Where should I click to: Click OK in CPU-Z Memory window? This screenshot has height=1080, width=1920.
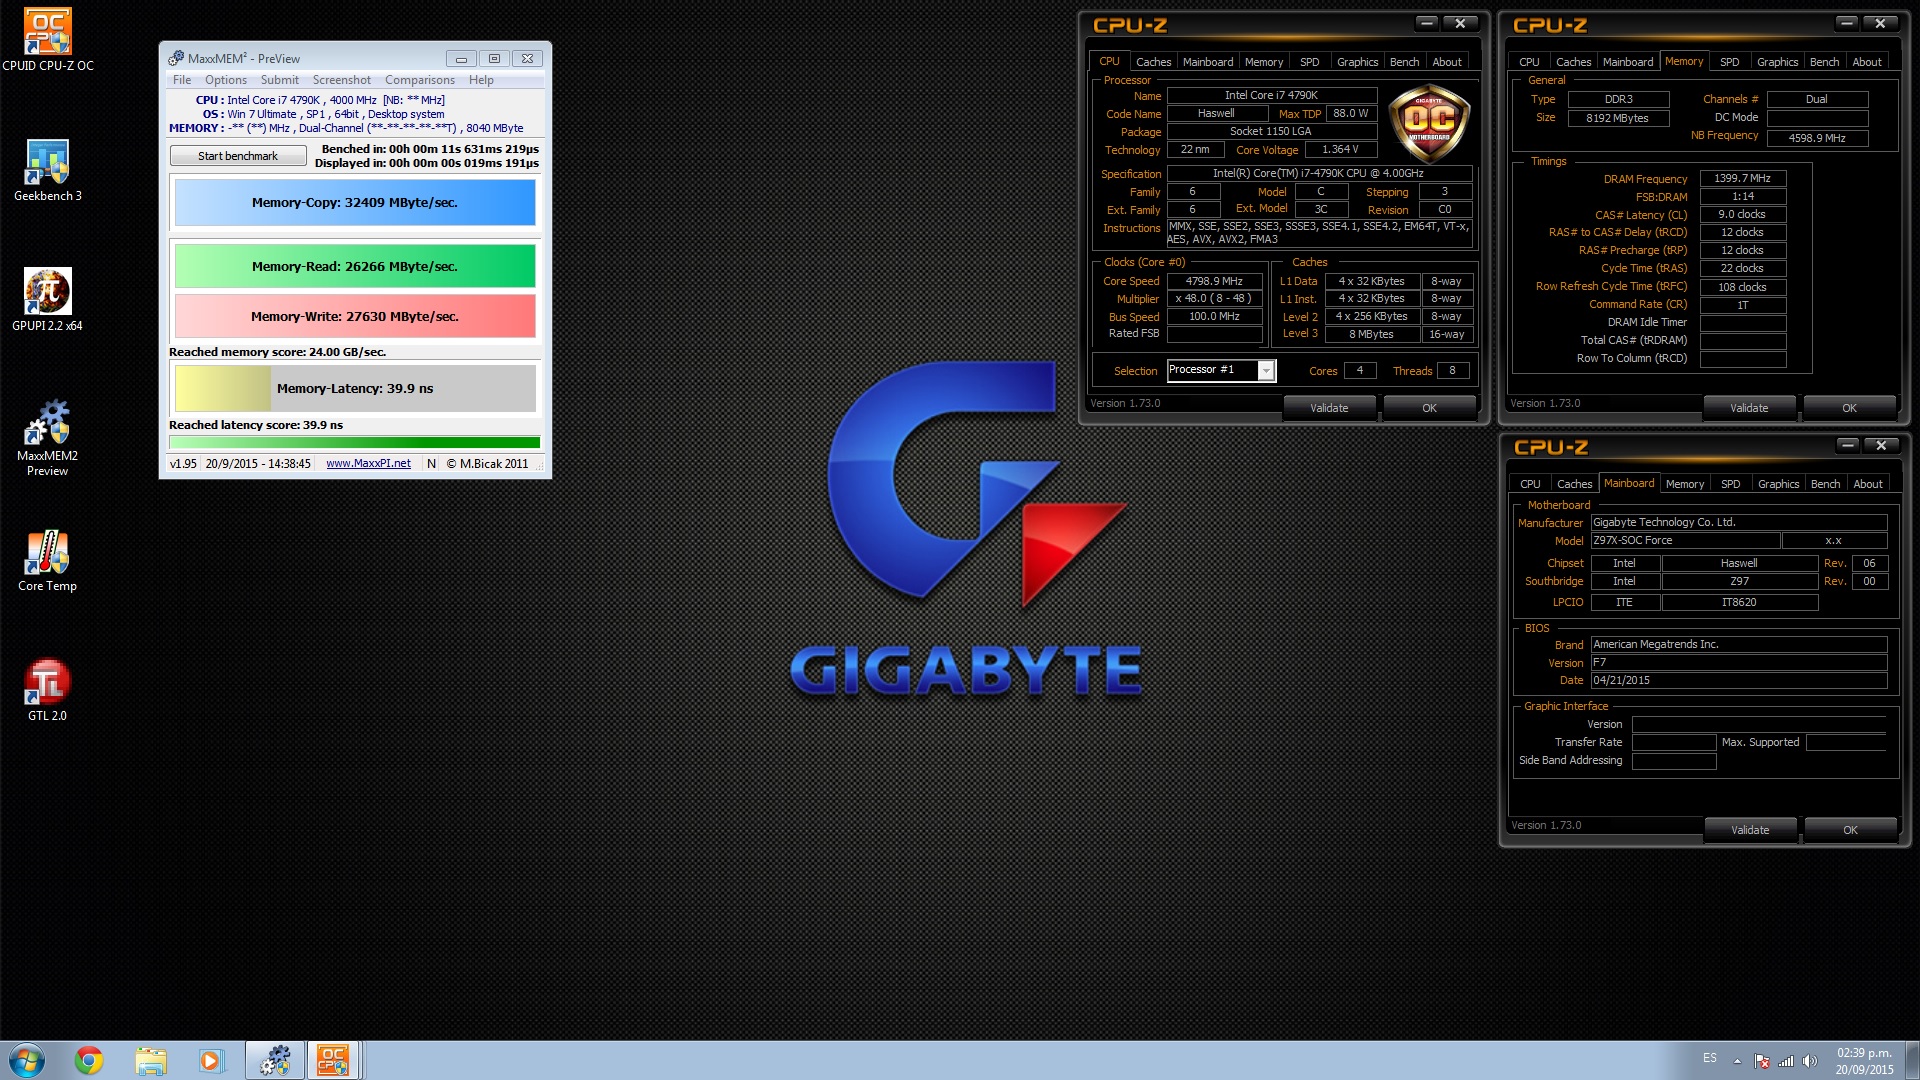1849,408
